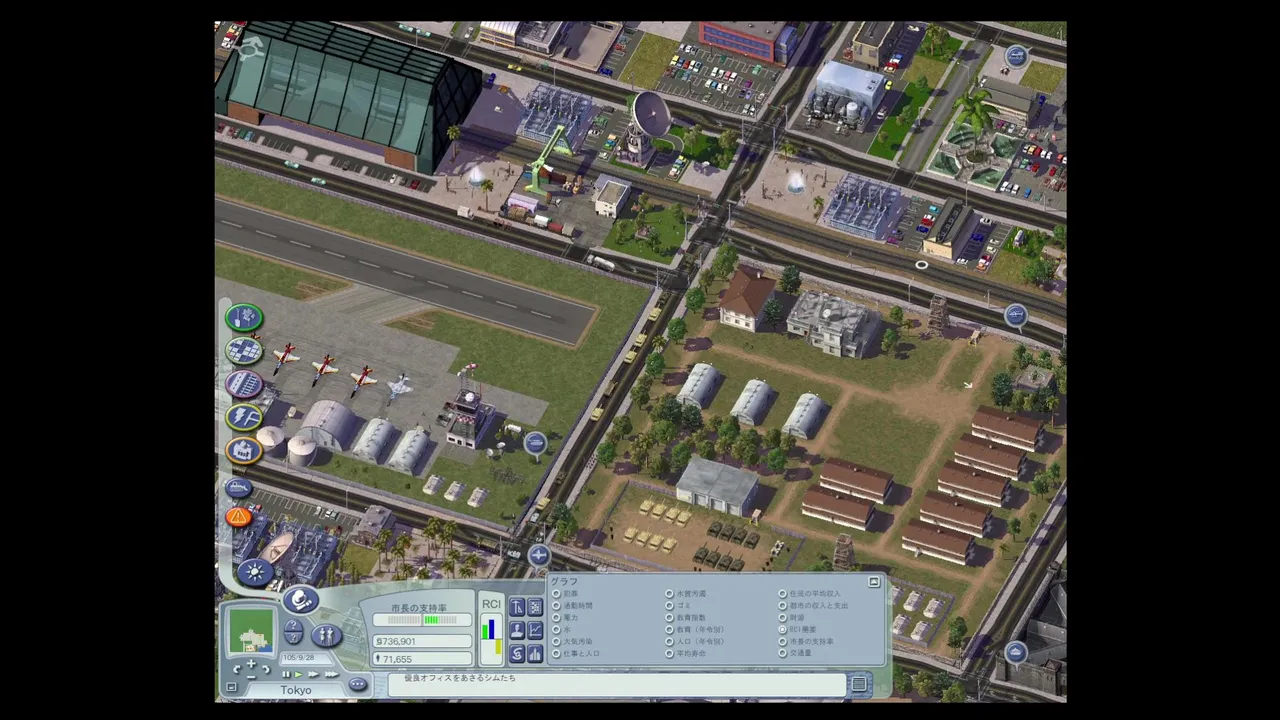
Task: Open the Landscaping tools menu
Action: coord(244,318)
